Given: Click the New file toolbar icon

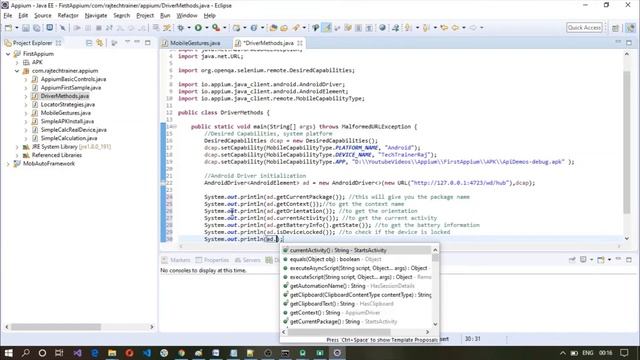Looking at the screenshot, I should (8, 28).
